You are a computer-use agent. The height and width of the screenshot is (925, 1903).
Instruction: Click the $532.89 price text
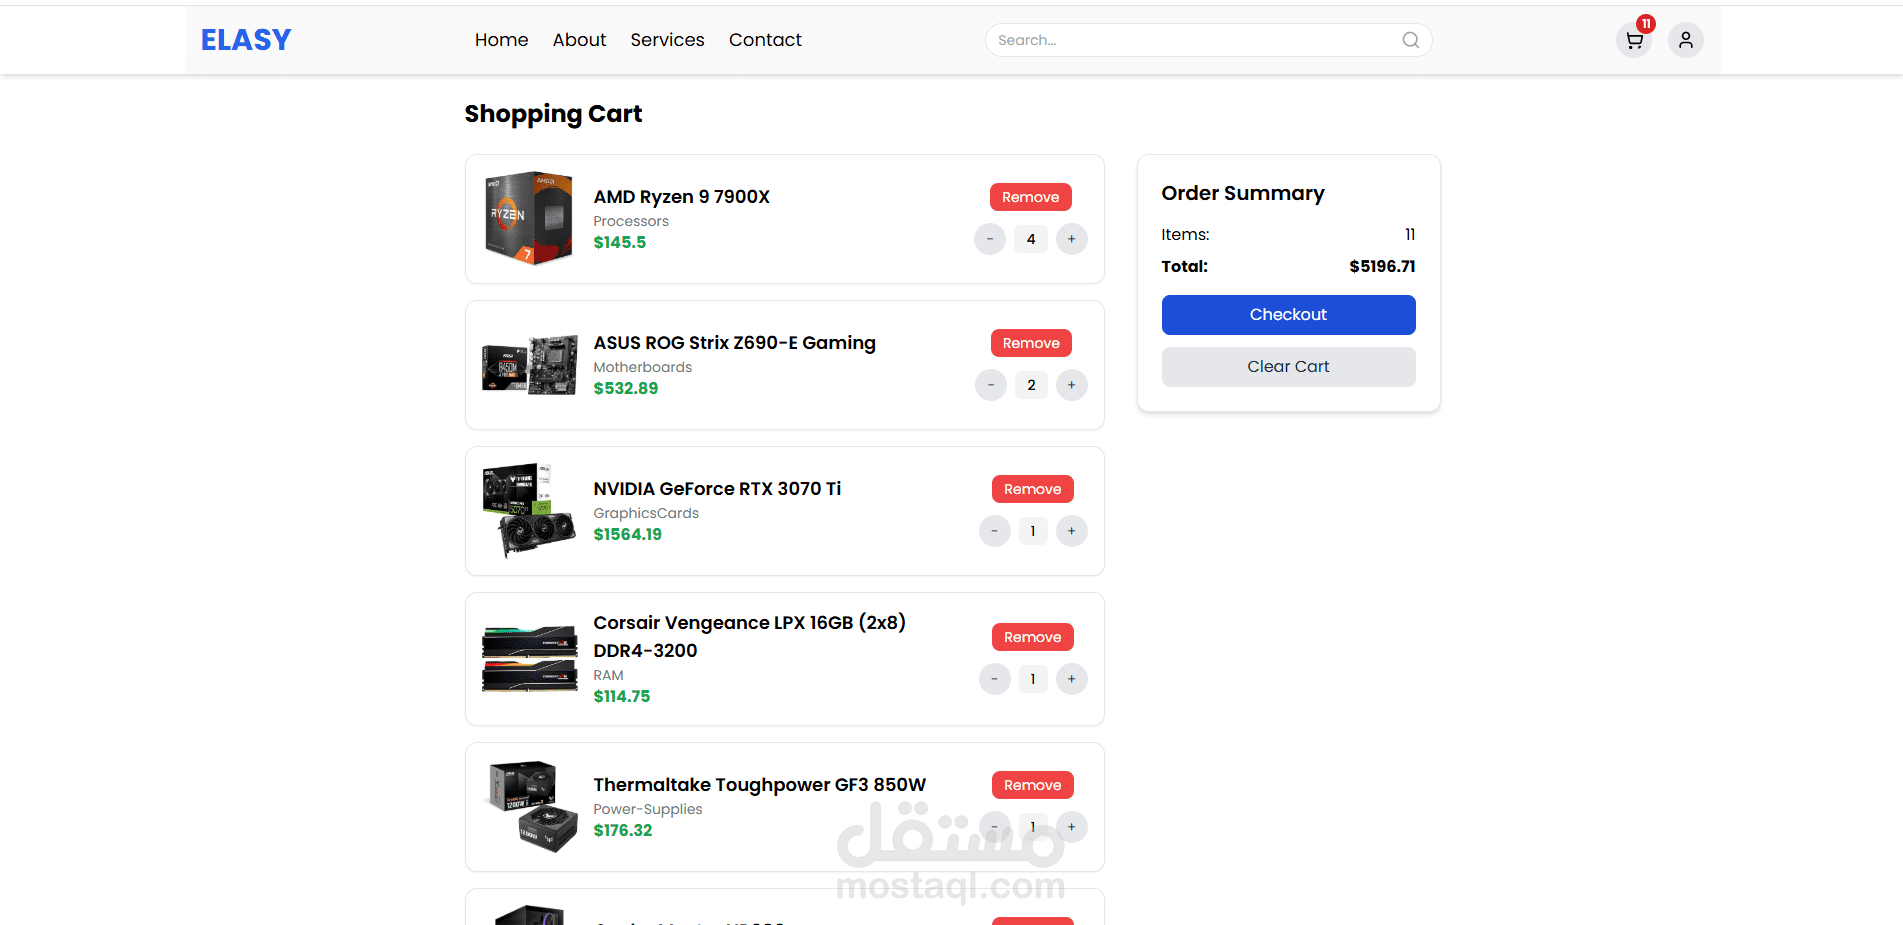(626, 388)
